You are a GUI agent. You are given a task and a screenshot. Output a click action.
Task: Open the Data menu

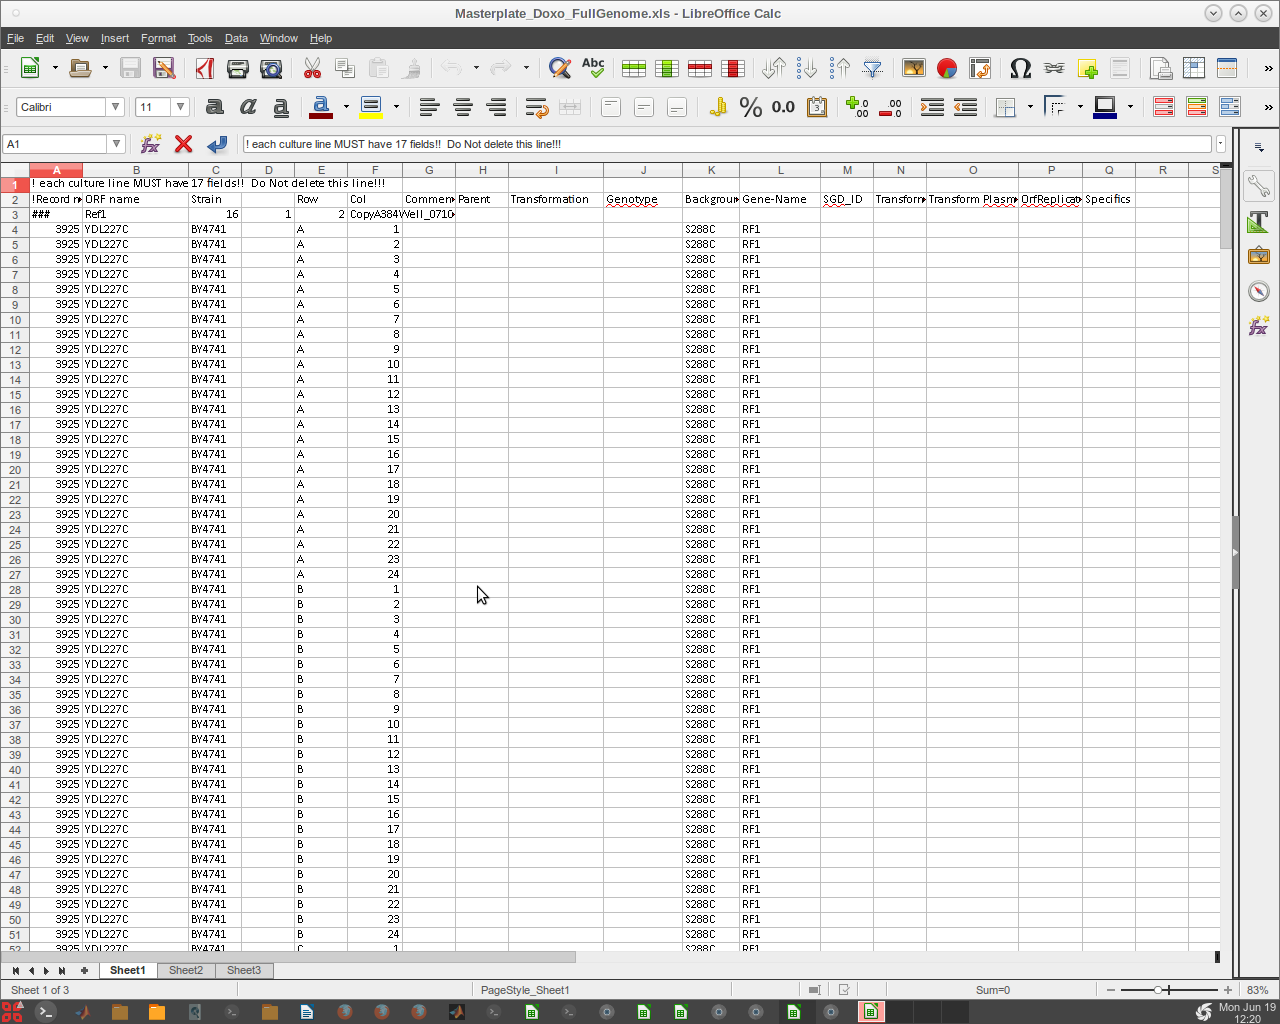[x=236, y=38]
